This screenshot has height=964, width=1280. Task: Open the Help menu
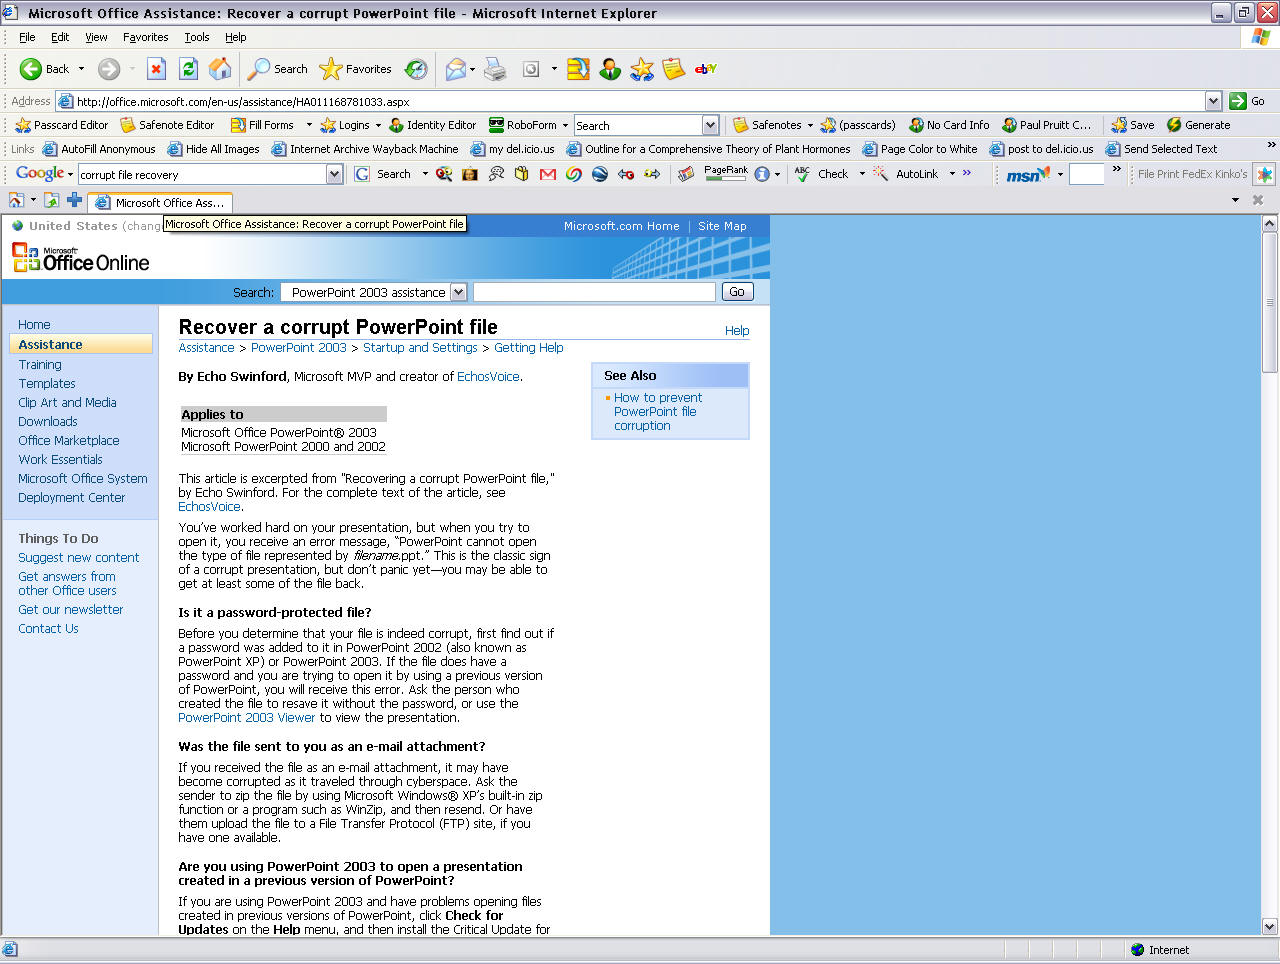235,37
